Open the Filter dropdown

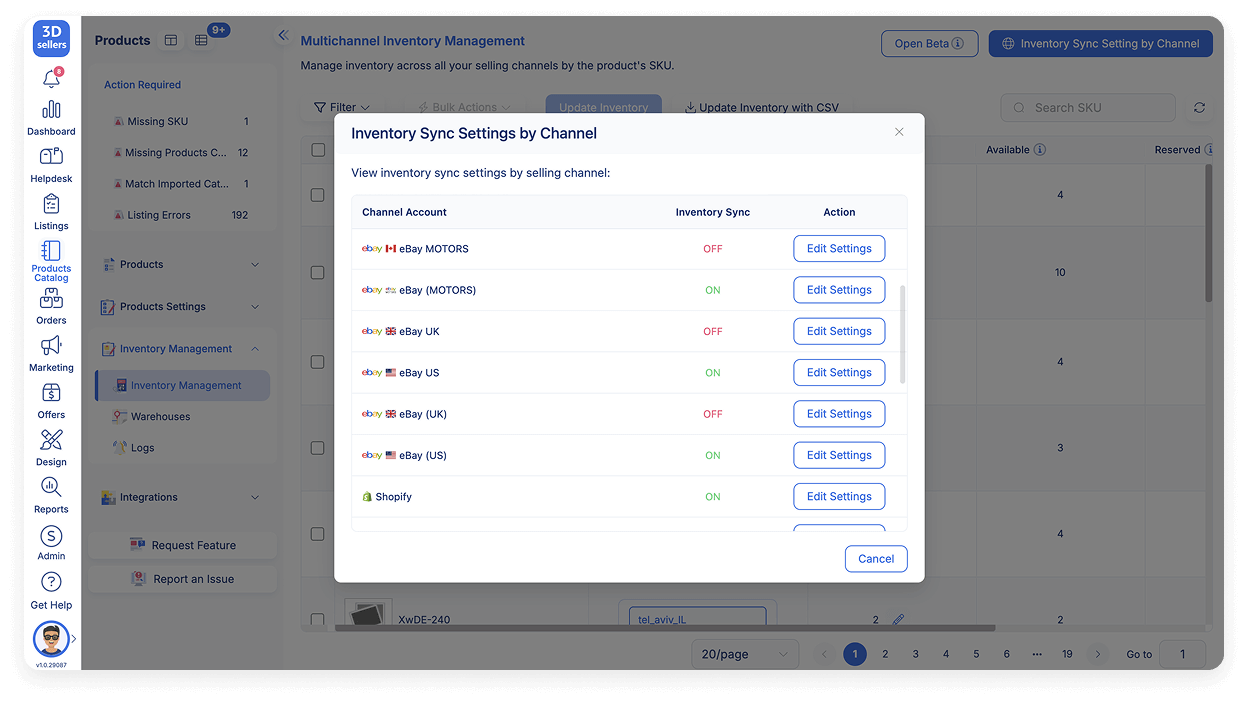click(x=342, y=107)
